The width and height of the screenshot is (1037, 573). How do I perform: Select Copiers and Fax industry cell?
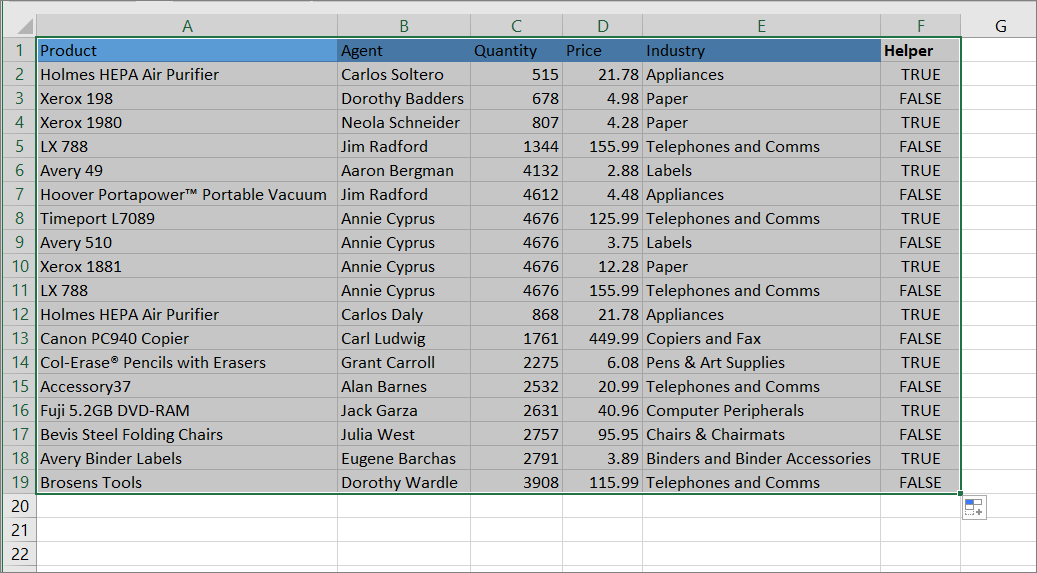761,338
